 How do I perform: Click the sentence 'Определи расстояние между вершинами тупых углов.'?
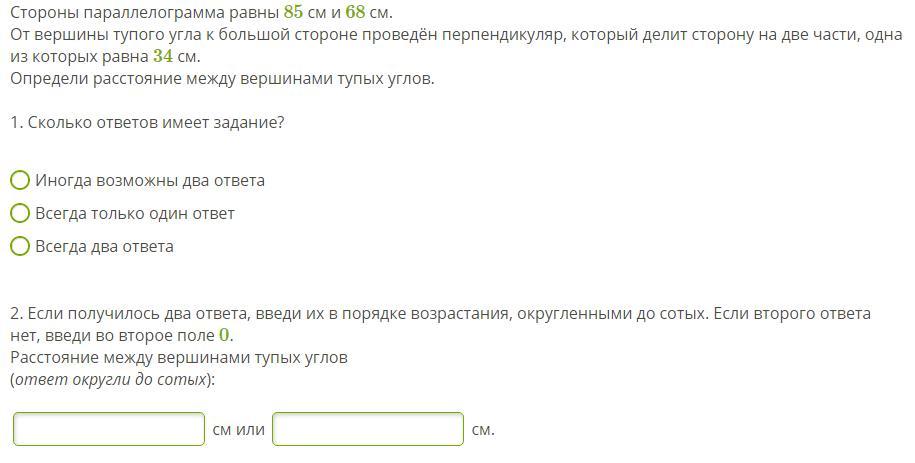(222, 79)
